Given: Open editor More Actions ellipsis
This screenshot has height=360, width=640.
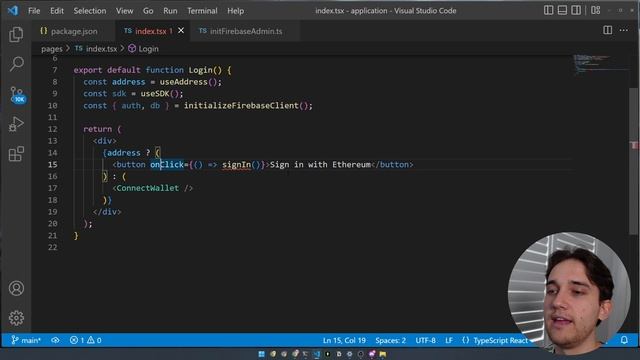Looking at the screenshot, I should pos(624,30).
